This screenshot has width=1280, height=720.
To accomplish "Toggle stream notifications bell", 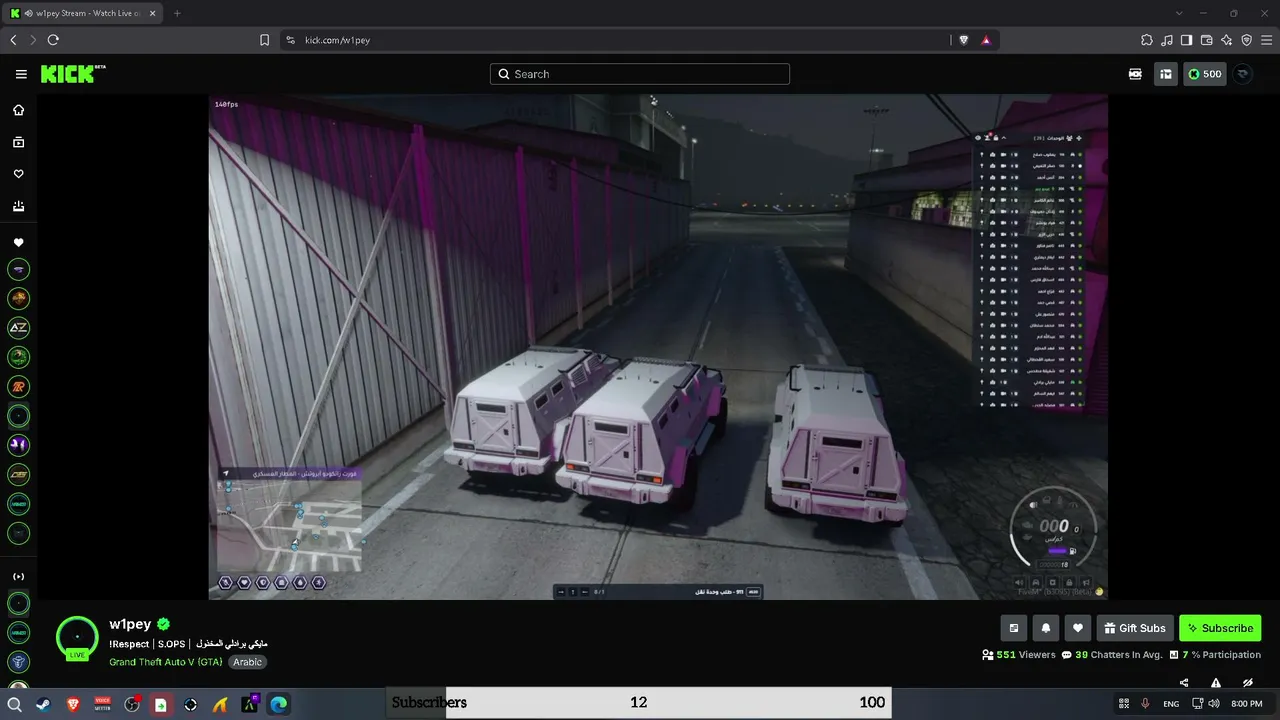I will (1046, 628).
